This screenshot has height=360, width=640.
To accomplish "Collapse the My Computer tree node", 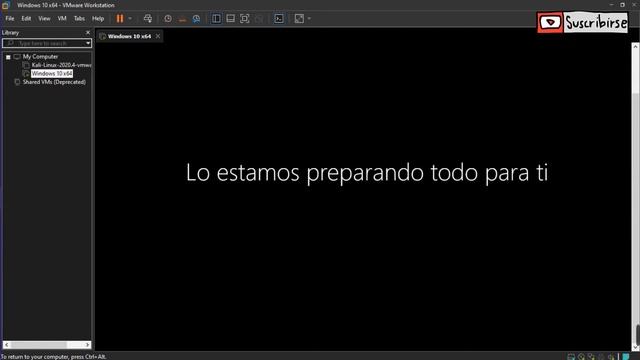I will pyautogui.click(x=8, y=57).
